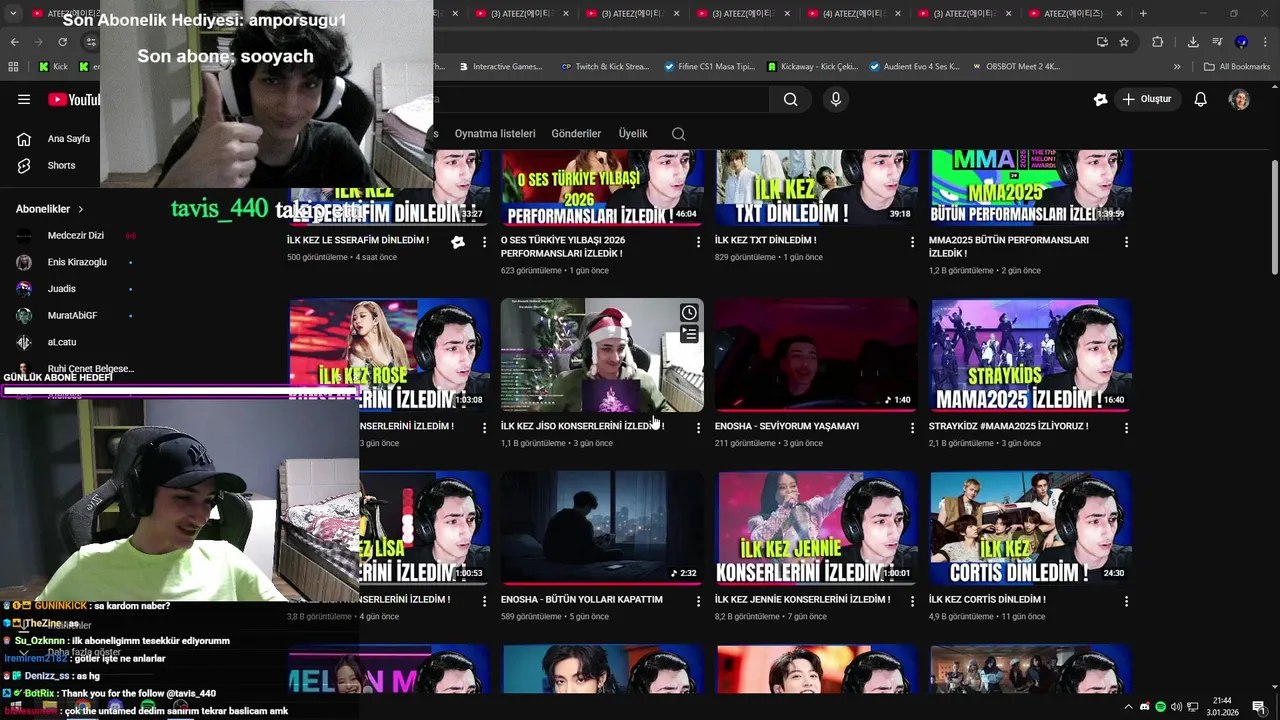Open options for İLK KEZ TXT video
The height and width of the screenshot is (720, 1280).
[x=912, y=242]
